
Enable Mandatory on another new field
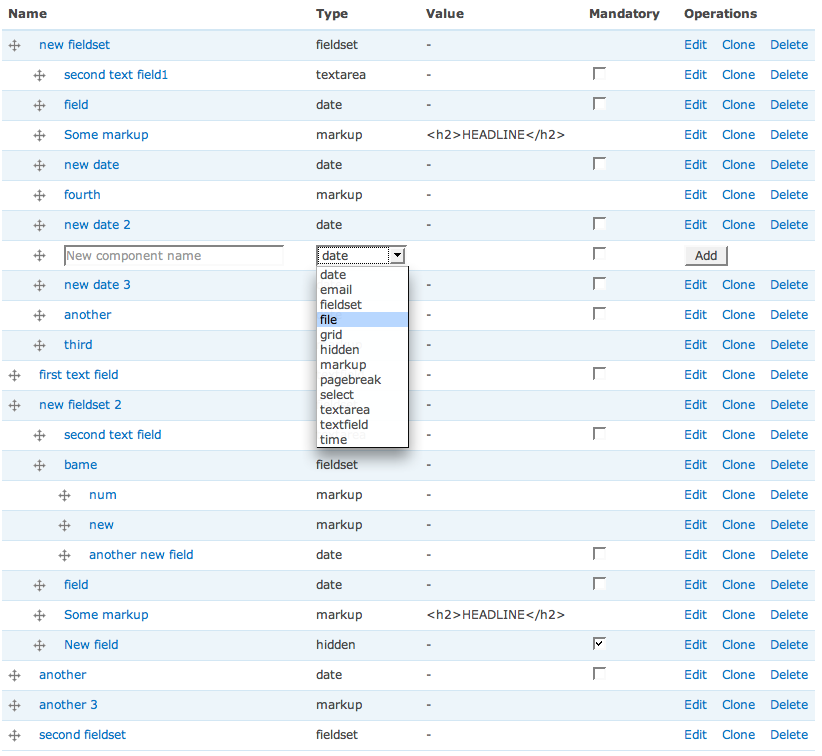coord(599,553)
